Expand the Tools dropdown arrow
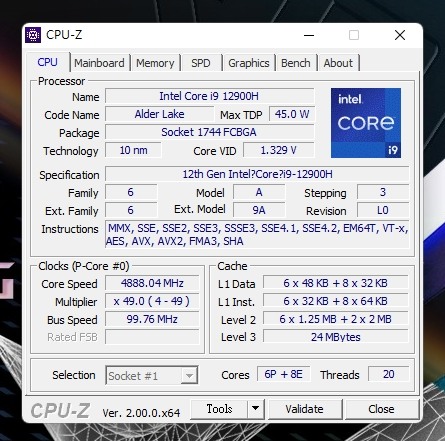445x441 pixels. point(256,409)
